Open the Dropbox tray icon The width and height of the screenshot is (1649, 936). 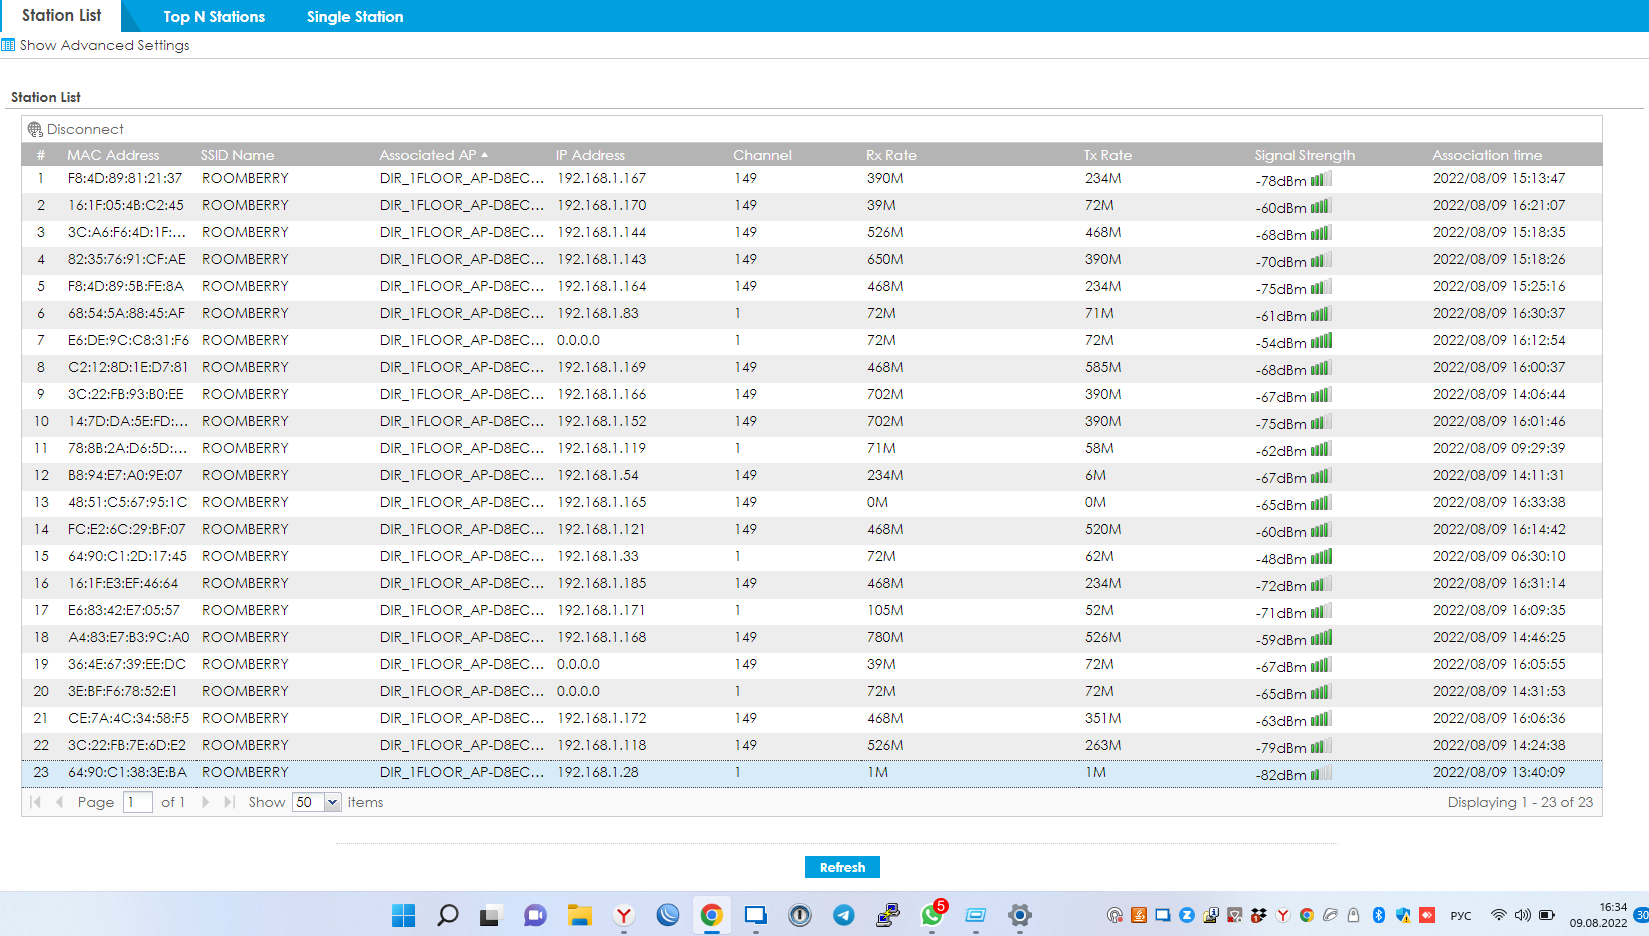(x=1258, y=915)
